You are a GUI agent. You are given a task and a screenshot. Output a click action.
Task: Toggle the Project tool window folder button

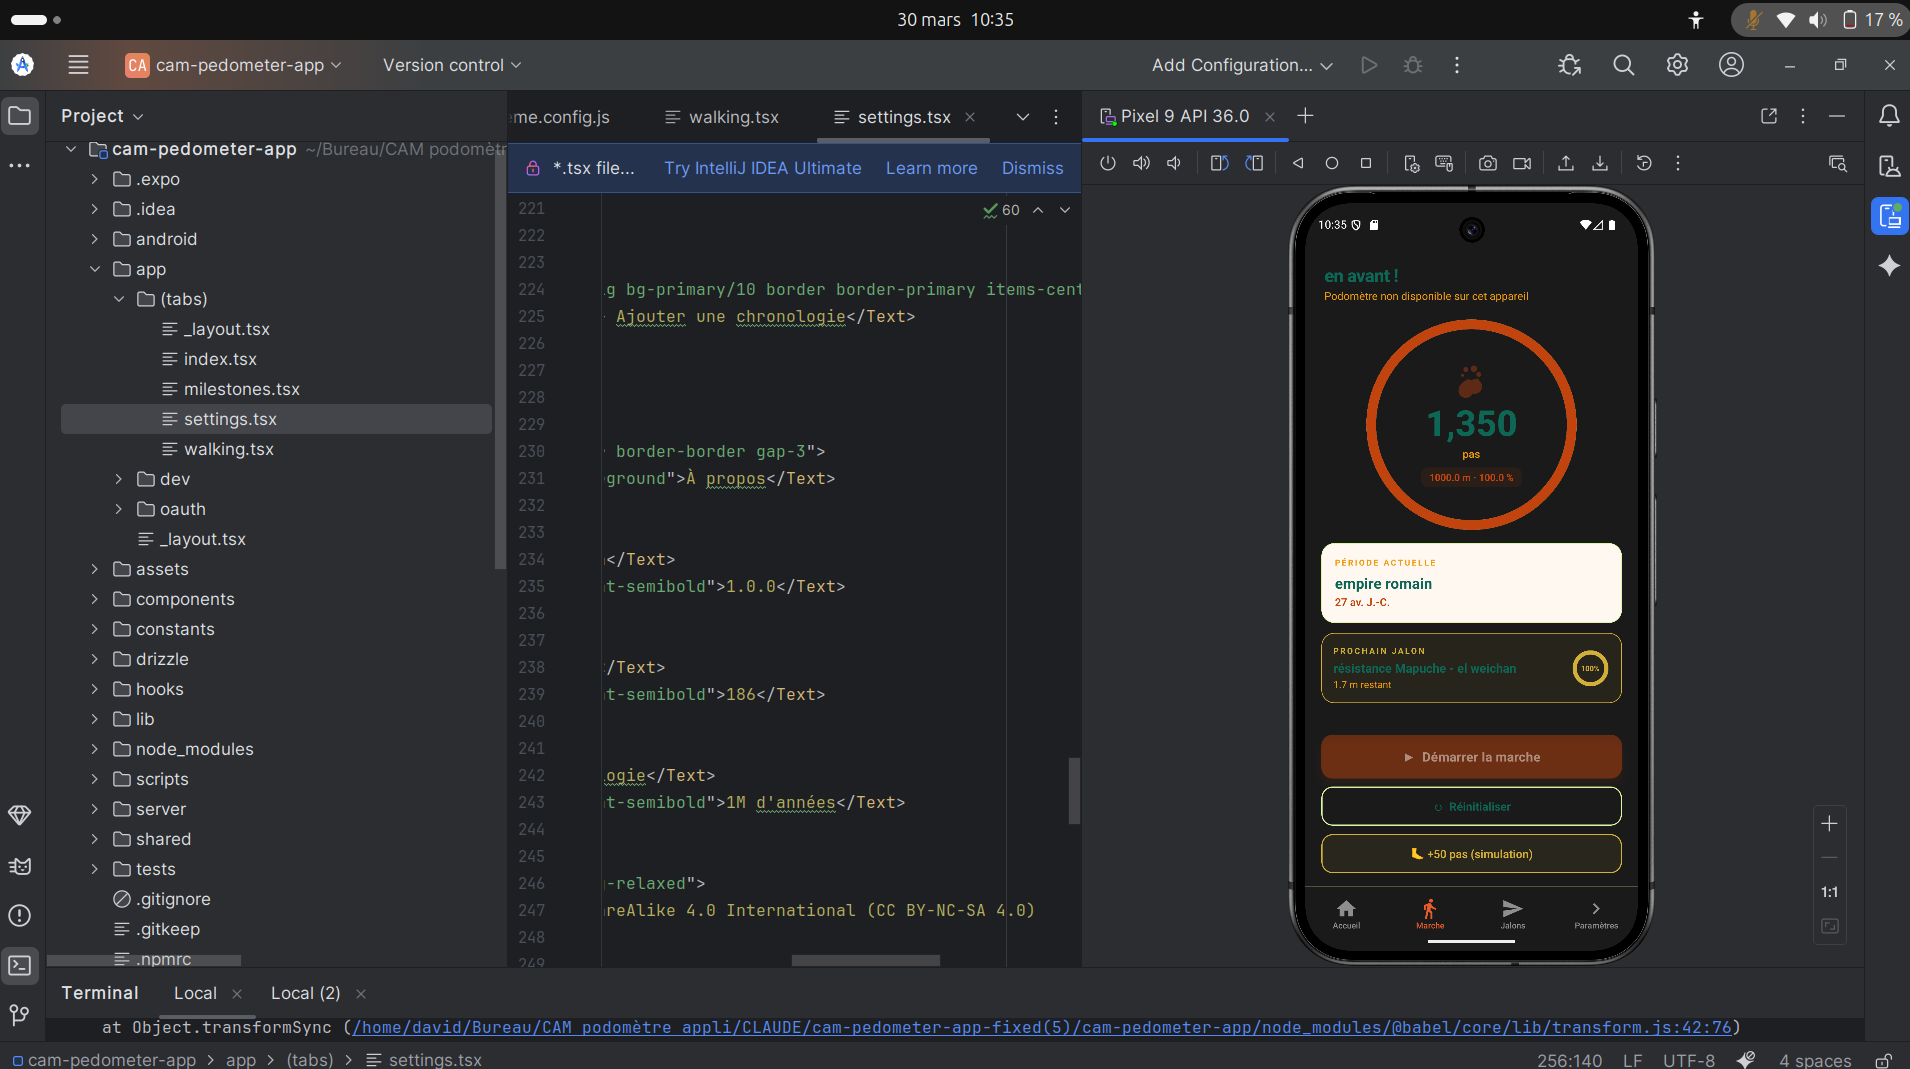pos(20,116)
